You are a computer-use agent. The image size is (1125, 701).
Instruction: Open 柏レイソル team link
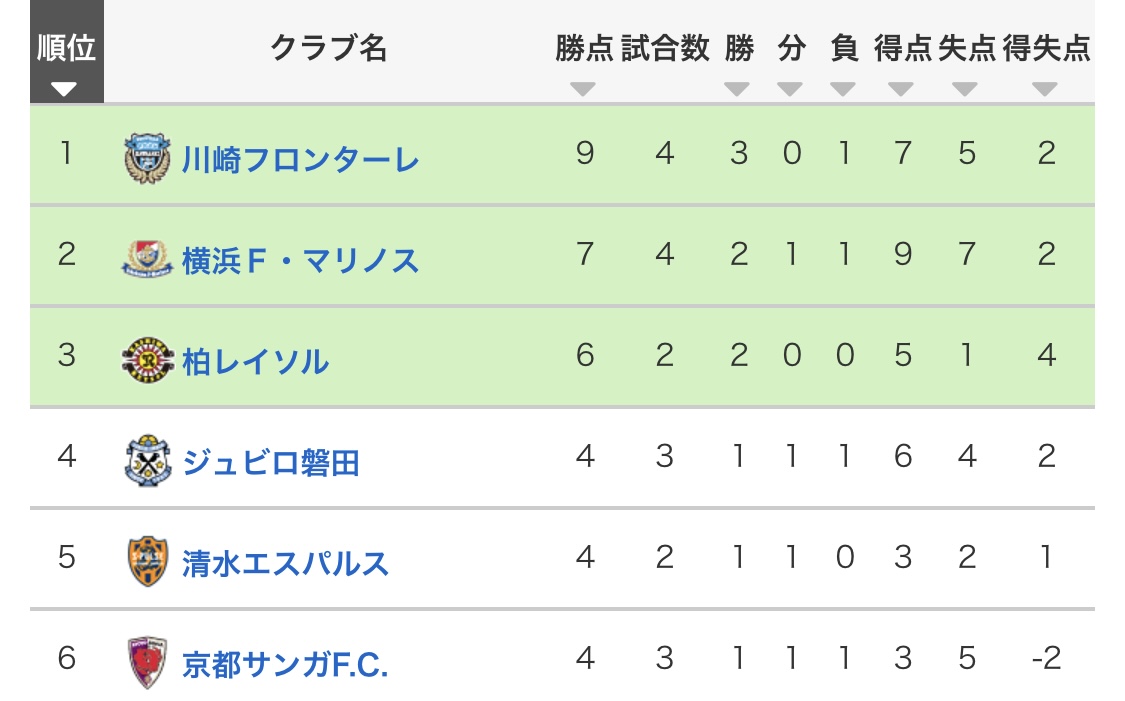pos(255,361)
